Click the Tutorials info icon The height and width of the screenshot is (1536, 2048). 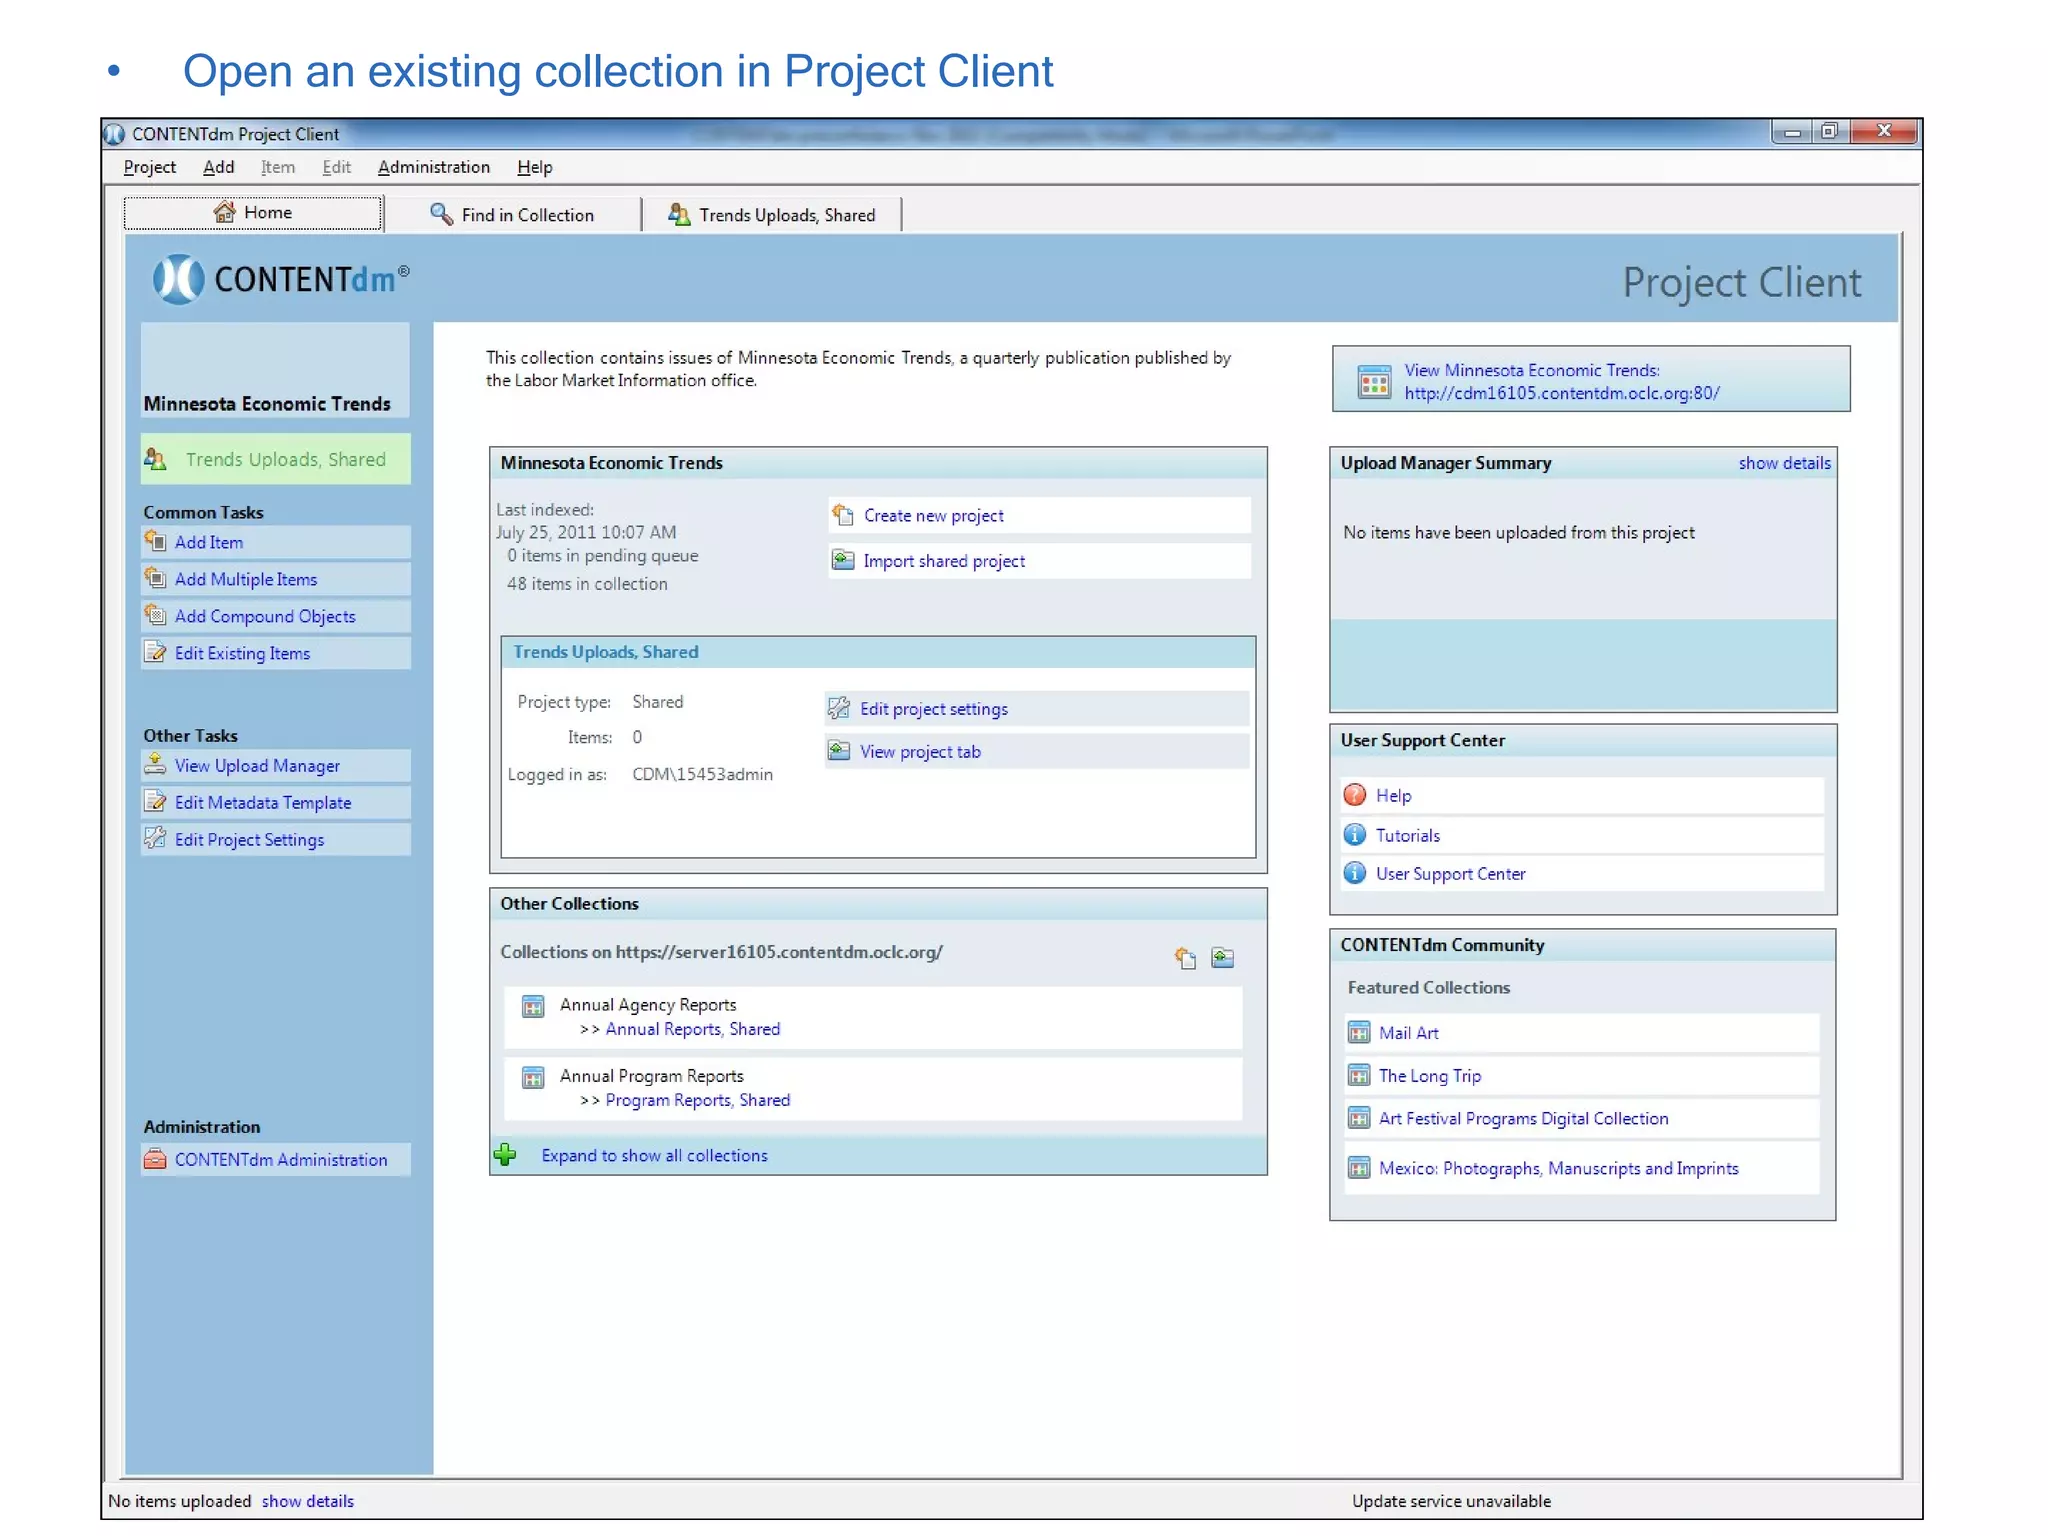(1355, 835)
